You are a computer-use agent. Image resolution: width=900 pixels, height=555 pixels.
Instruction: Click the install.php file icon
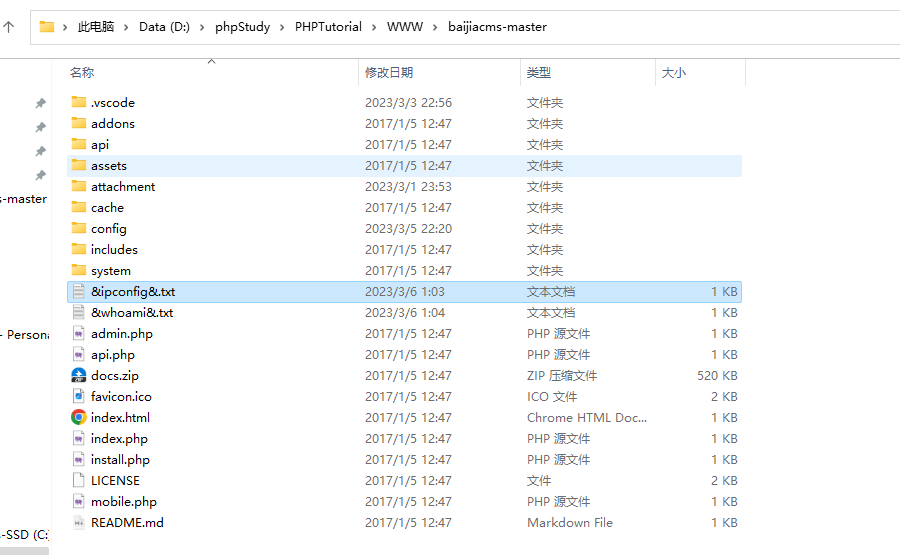[x=79, y=459]
